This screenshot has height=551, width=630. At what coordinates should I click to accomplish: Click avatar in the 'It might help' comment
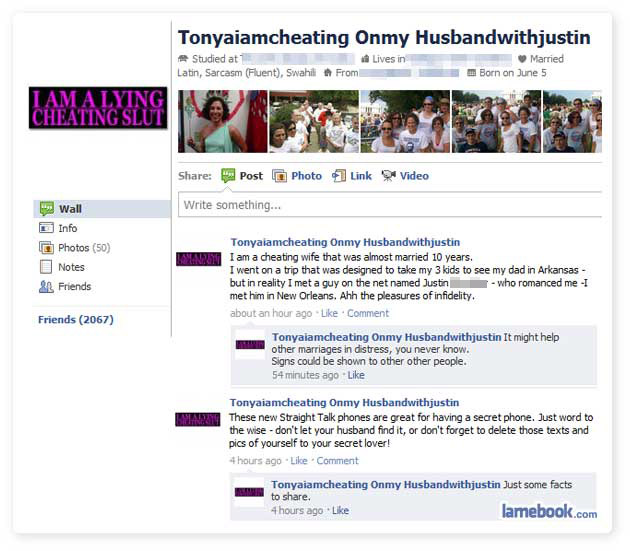pos(250,345)
